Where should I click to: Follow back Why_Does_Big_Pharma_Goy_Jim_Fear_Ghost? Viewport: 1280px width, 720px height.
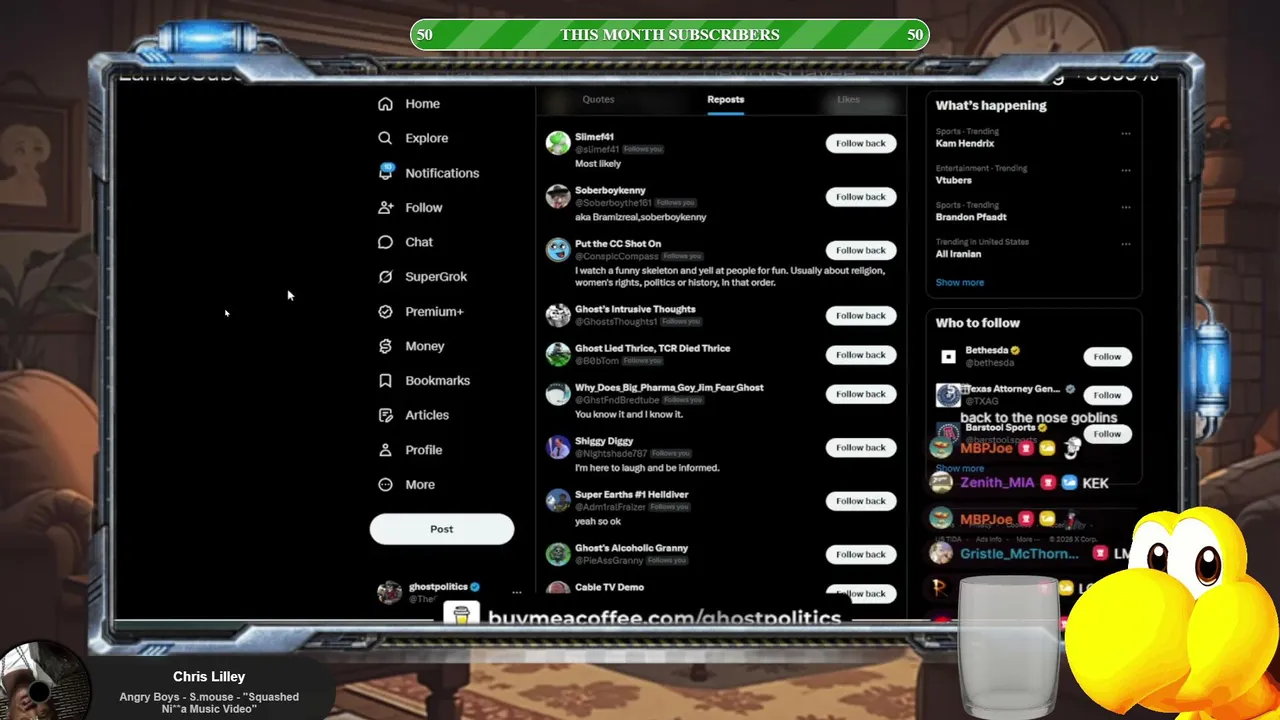[x=861, y=394]
